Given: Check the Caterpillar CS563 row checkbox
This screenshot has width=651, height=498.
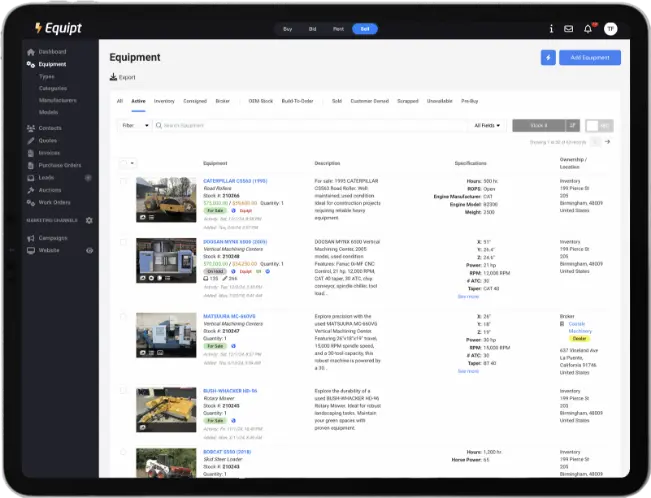Looking at the screenshot, I should (x=124, y=182).
